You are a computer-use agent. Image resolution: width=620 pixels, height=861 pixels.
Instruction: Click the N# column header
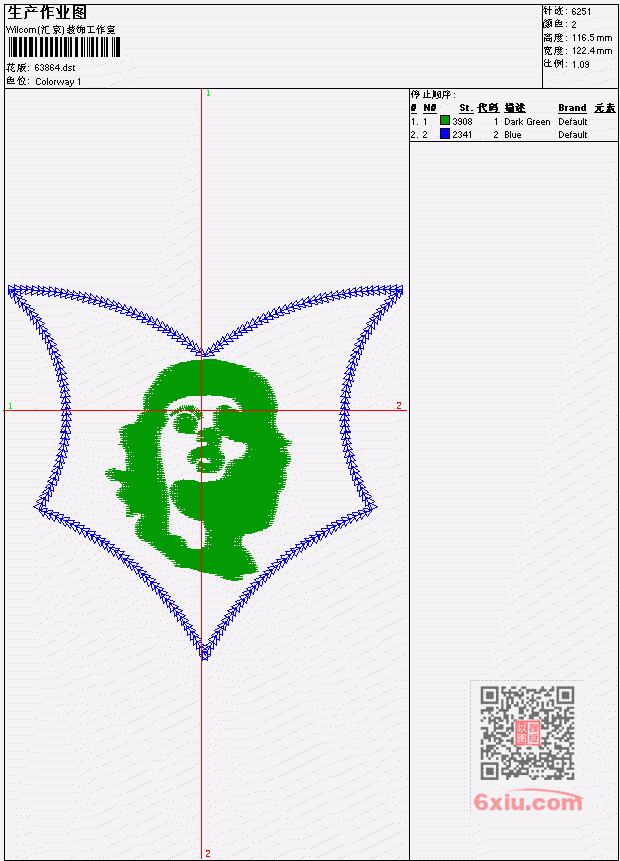(x=430, y=108)
